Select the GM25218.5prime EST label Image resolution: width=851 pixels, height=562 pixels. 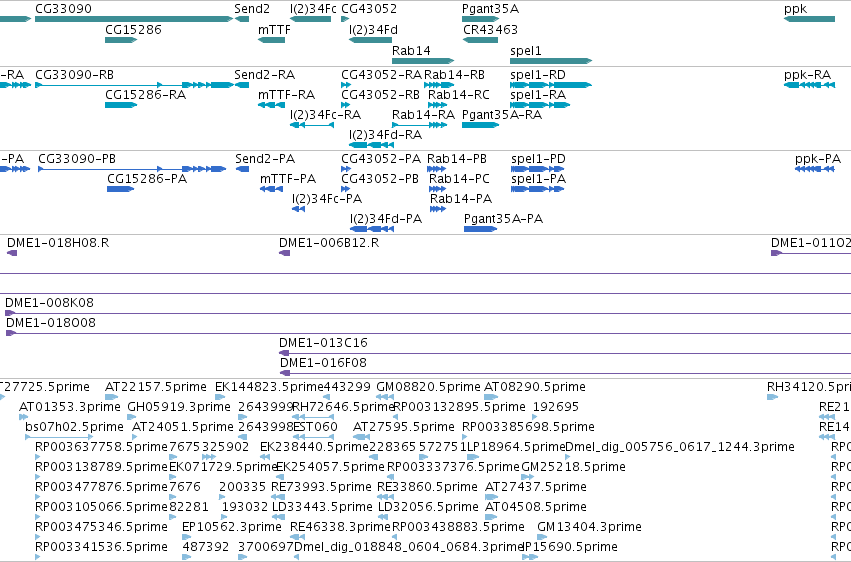point(573,467)
